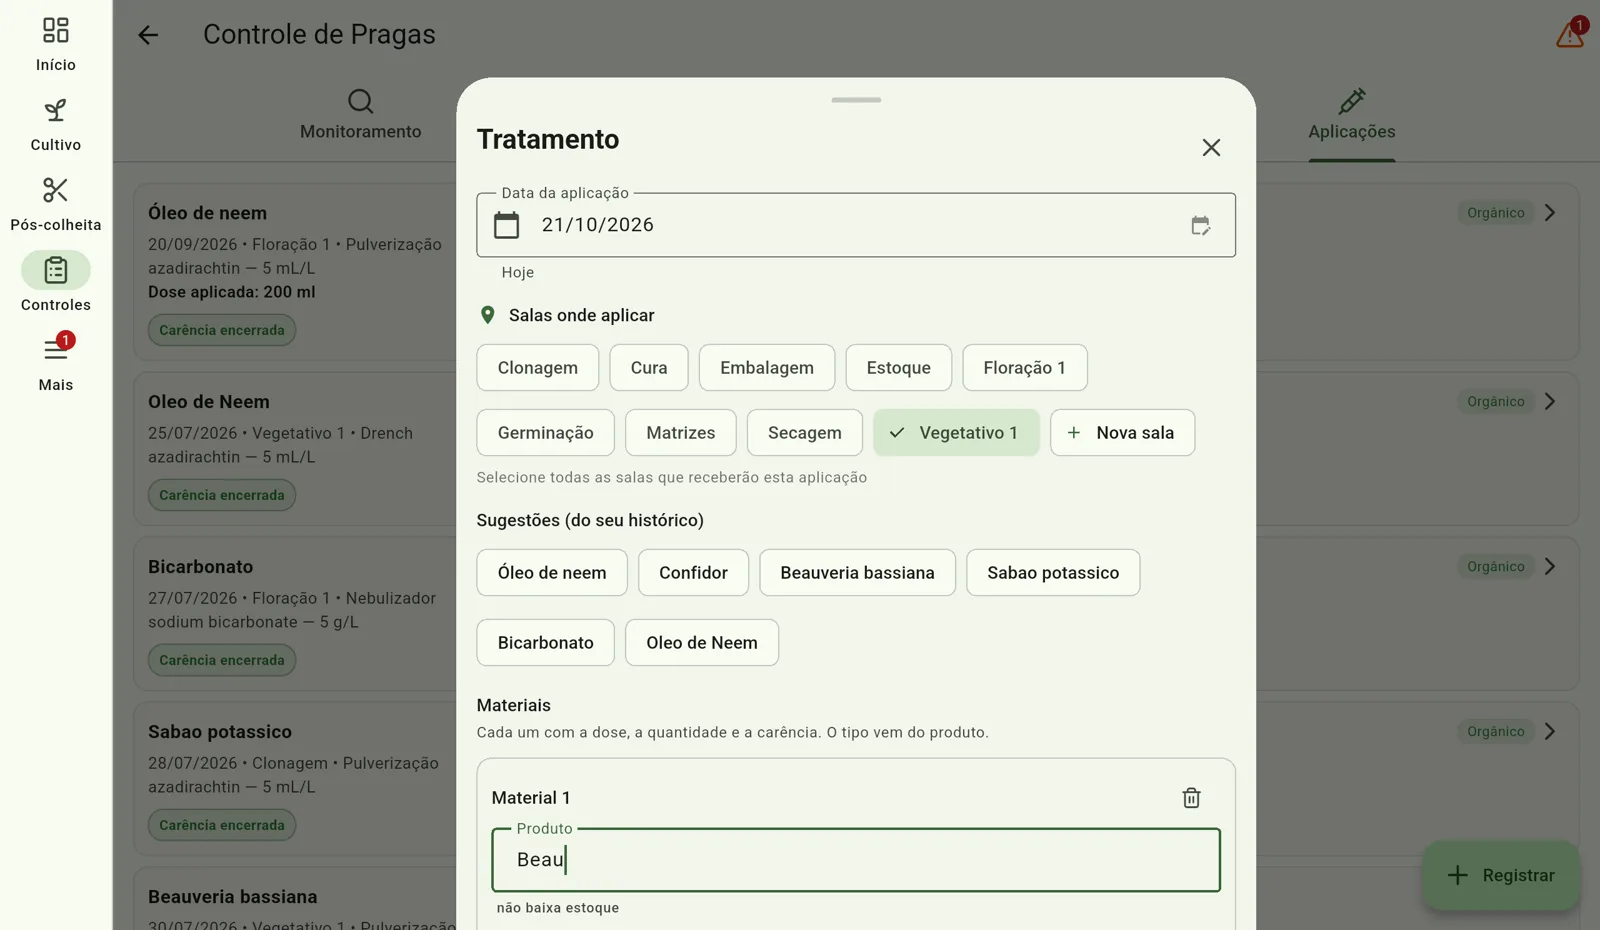Choose the Bicarbonato suggestion chip
Image resolution: width=1600 pixels, height=930 pixels.
[x=546, y=643]
